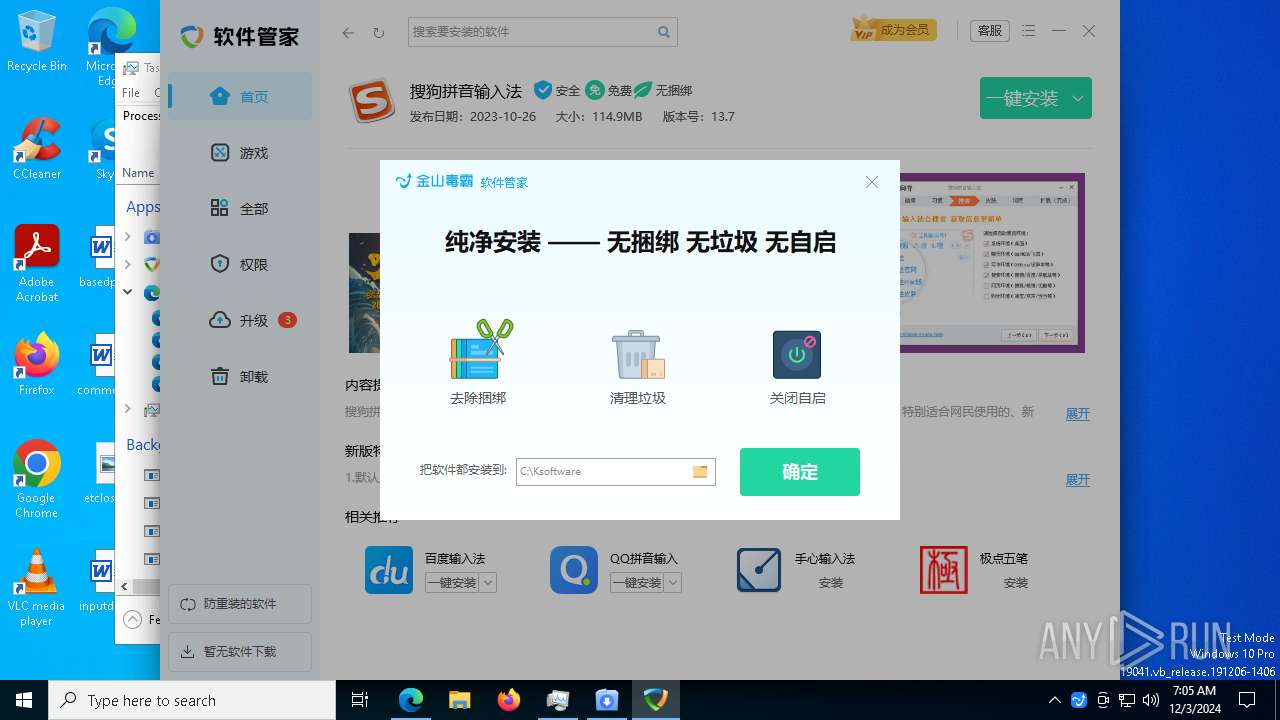Open dropdown arrow next to 百度输入法 一键安装
The image size is (1280, 720).
pos(488,582)
